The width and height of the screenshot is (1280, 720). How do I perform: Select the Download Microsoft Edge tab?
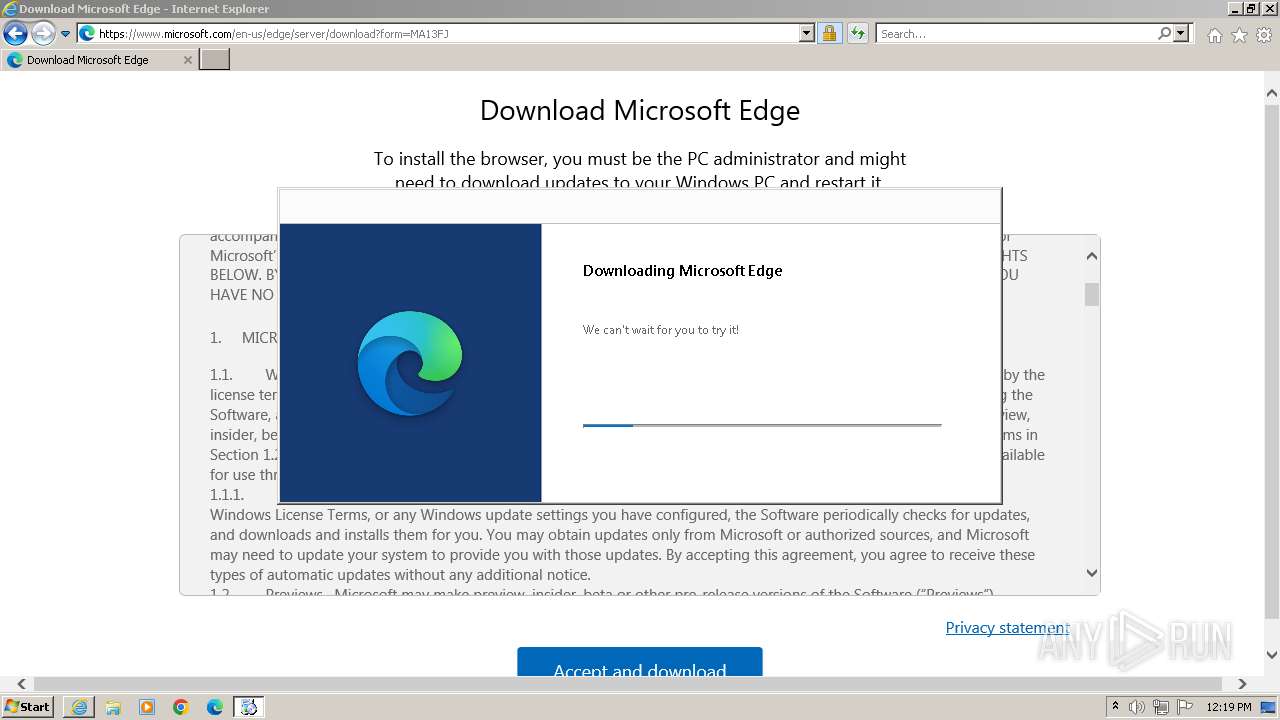point(99,60)
